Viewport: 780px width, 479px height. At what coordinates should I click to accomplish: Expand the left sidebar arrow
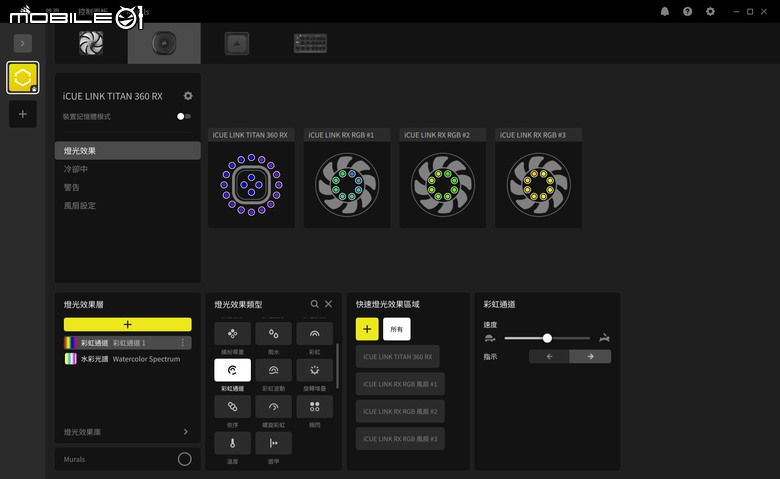click(x=22, y=43)
